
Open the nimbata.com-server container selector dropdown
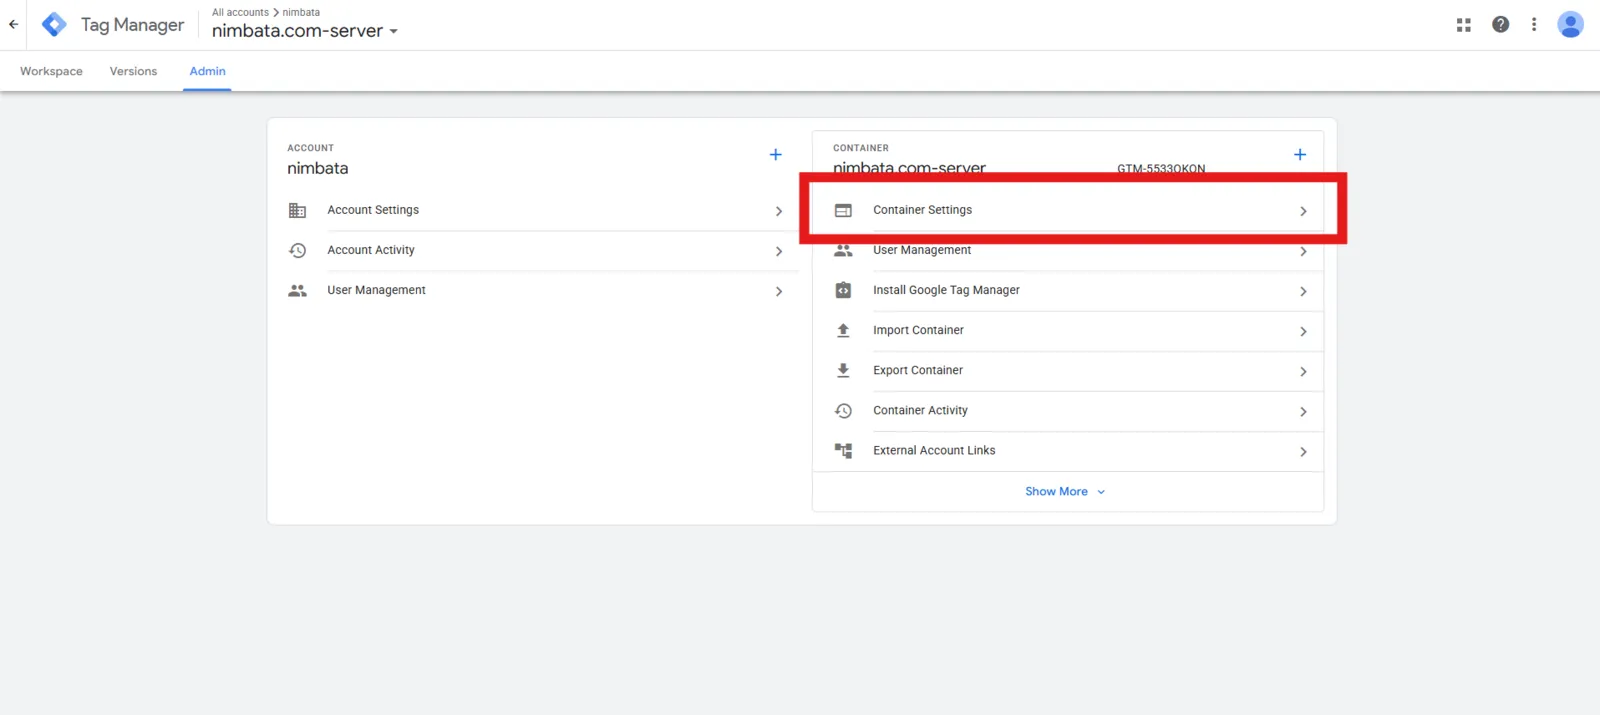pyautogui.click(x=305, y=31)
